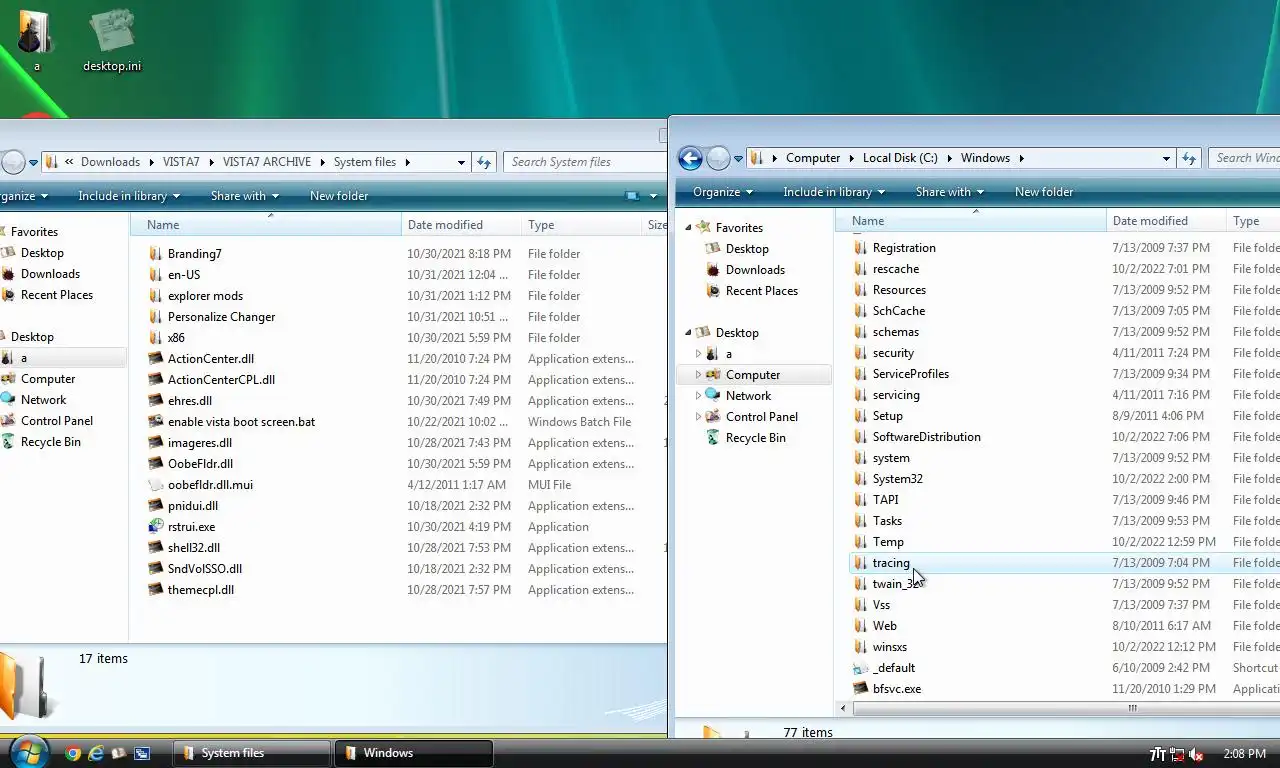The width and height of the screenshot is (1280, 768).
Task: Select winsxs folder in Windows window
Action: pyautogui.click(x=889, y=647)
